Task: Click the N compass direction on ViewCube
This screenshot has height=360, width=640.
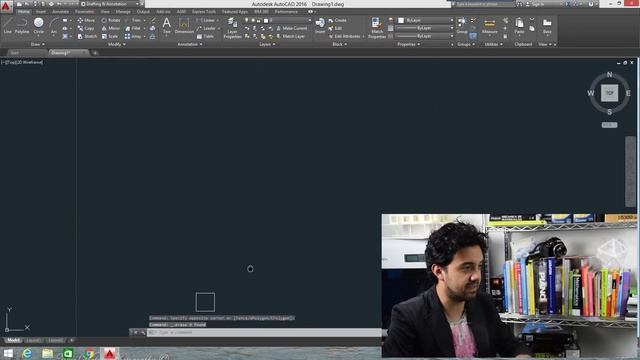Action: point(609,74)
